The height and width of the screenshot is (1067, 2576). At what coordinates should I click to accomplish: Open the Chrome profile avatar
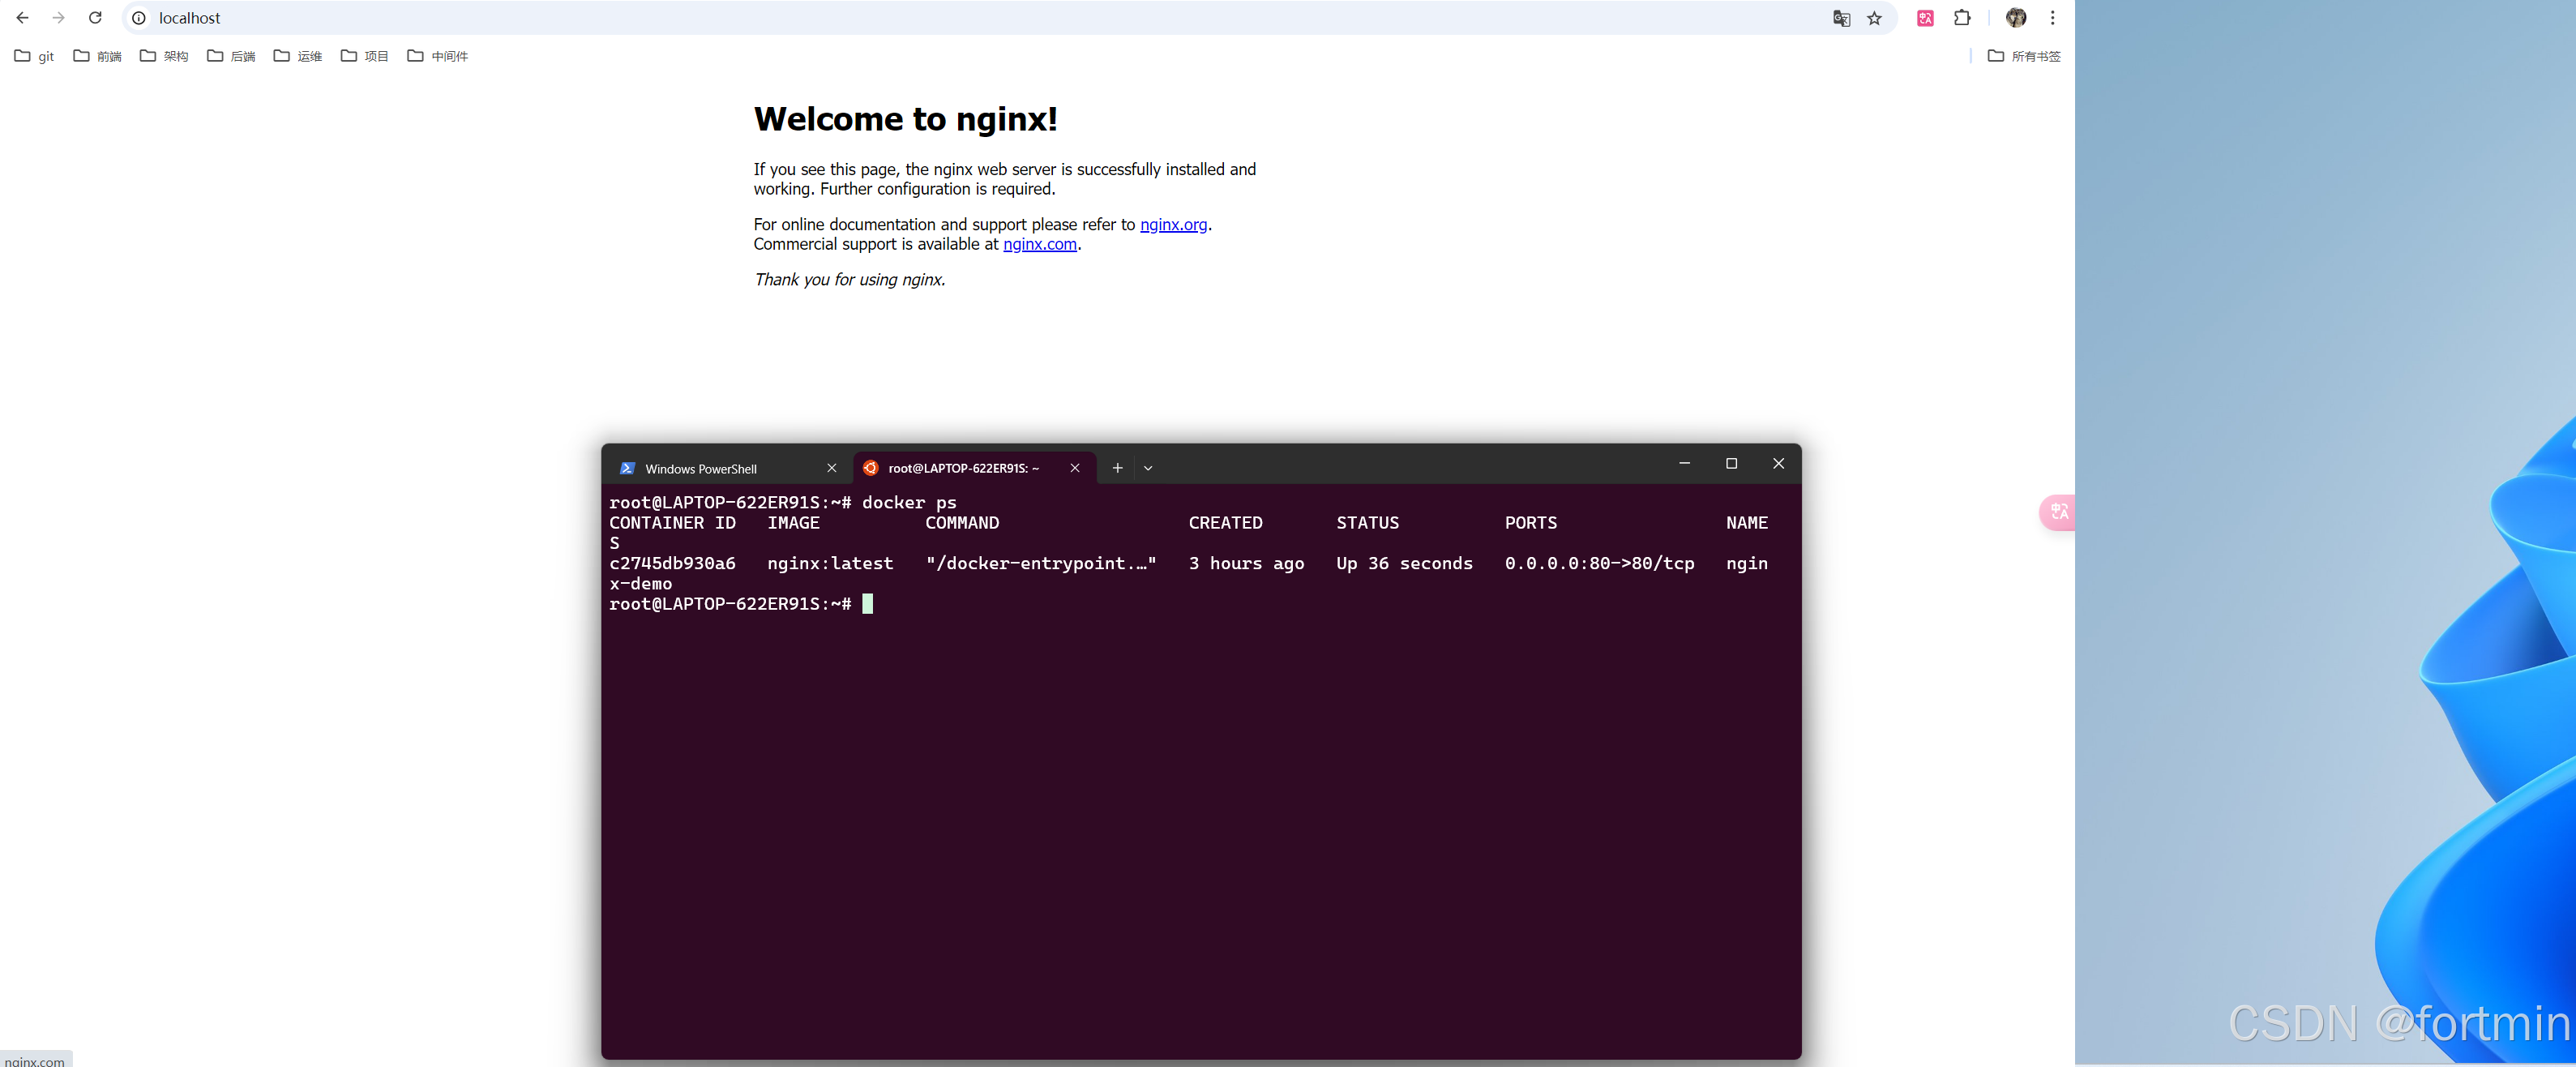coord(2016,18)
